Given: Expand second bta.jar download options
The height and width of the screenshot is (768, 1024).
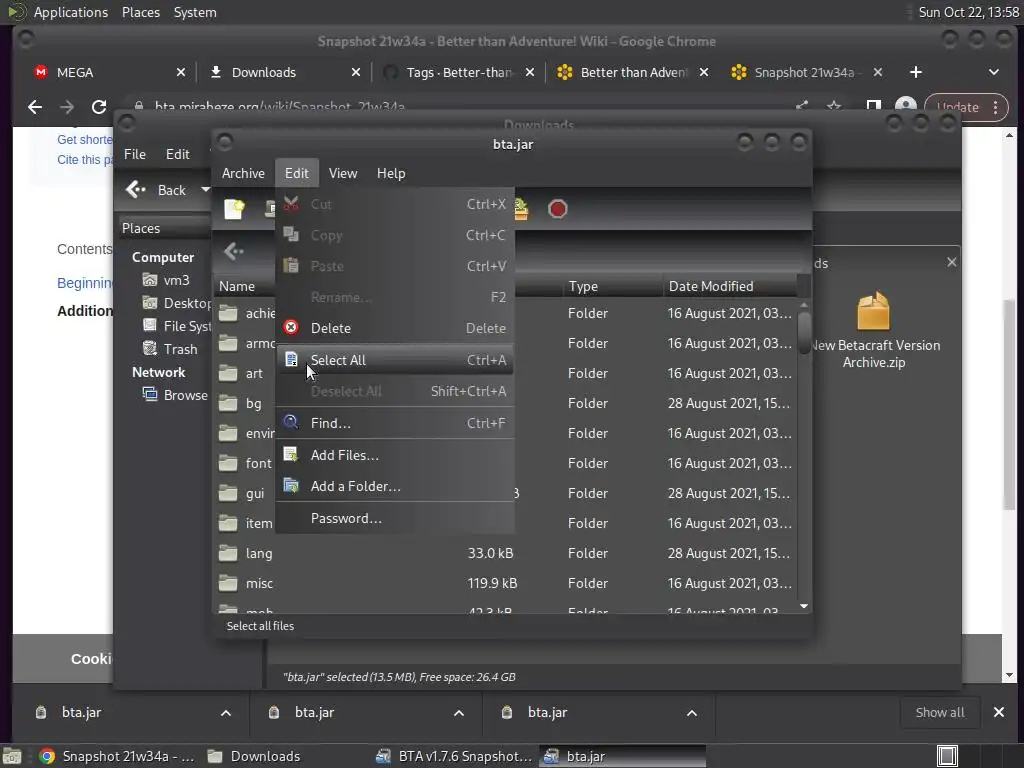Looking at the screenshot, I should 458,713.
